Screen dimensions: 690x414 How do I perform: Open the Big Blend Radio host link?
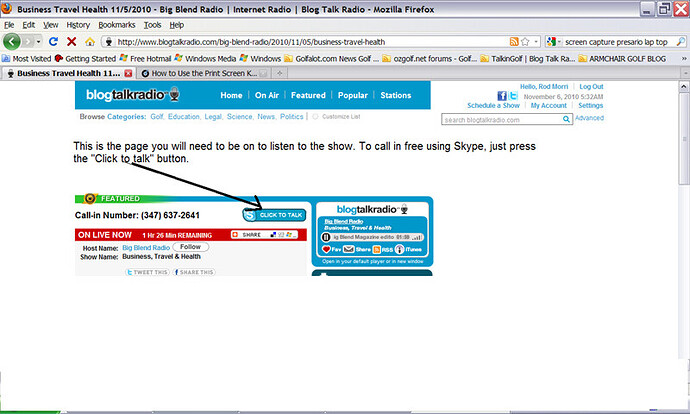coord(146,248)
